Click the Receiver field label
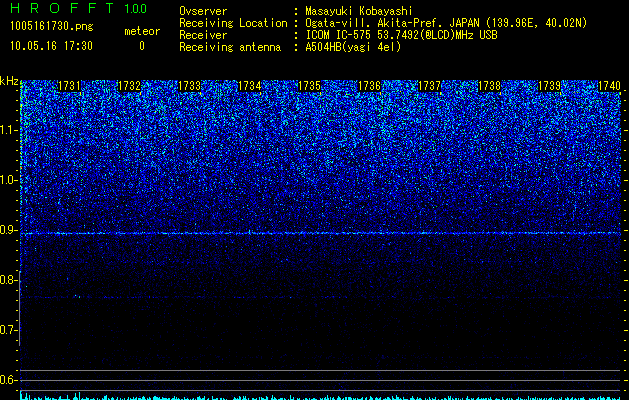This screenshot has height=400, width=629. (203, 35)
